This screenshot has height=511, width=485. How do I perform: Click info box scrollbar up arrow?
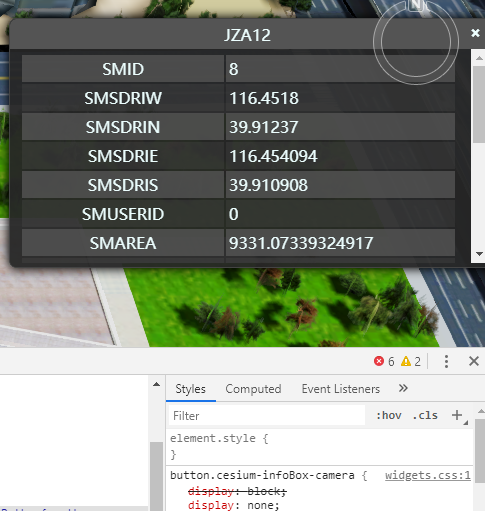click(x=479, y=58)
